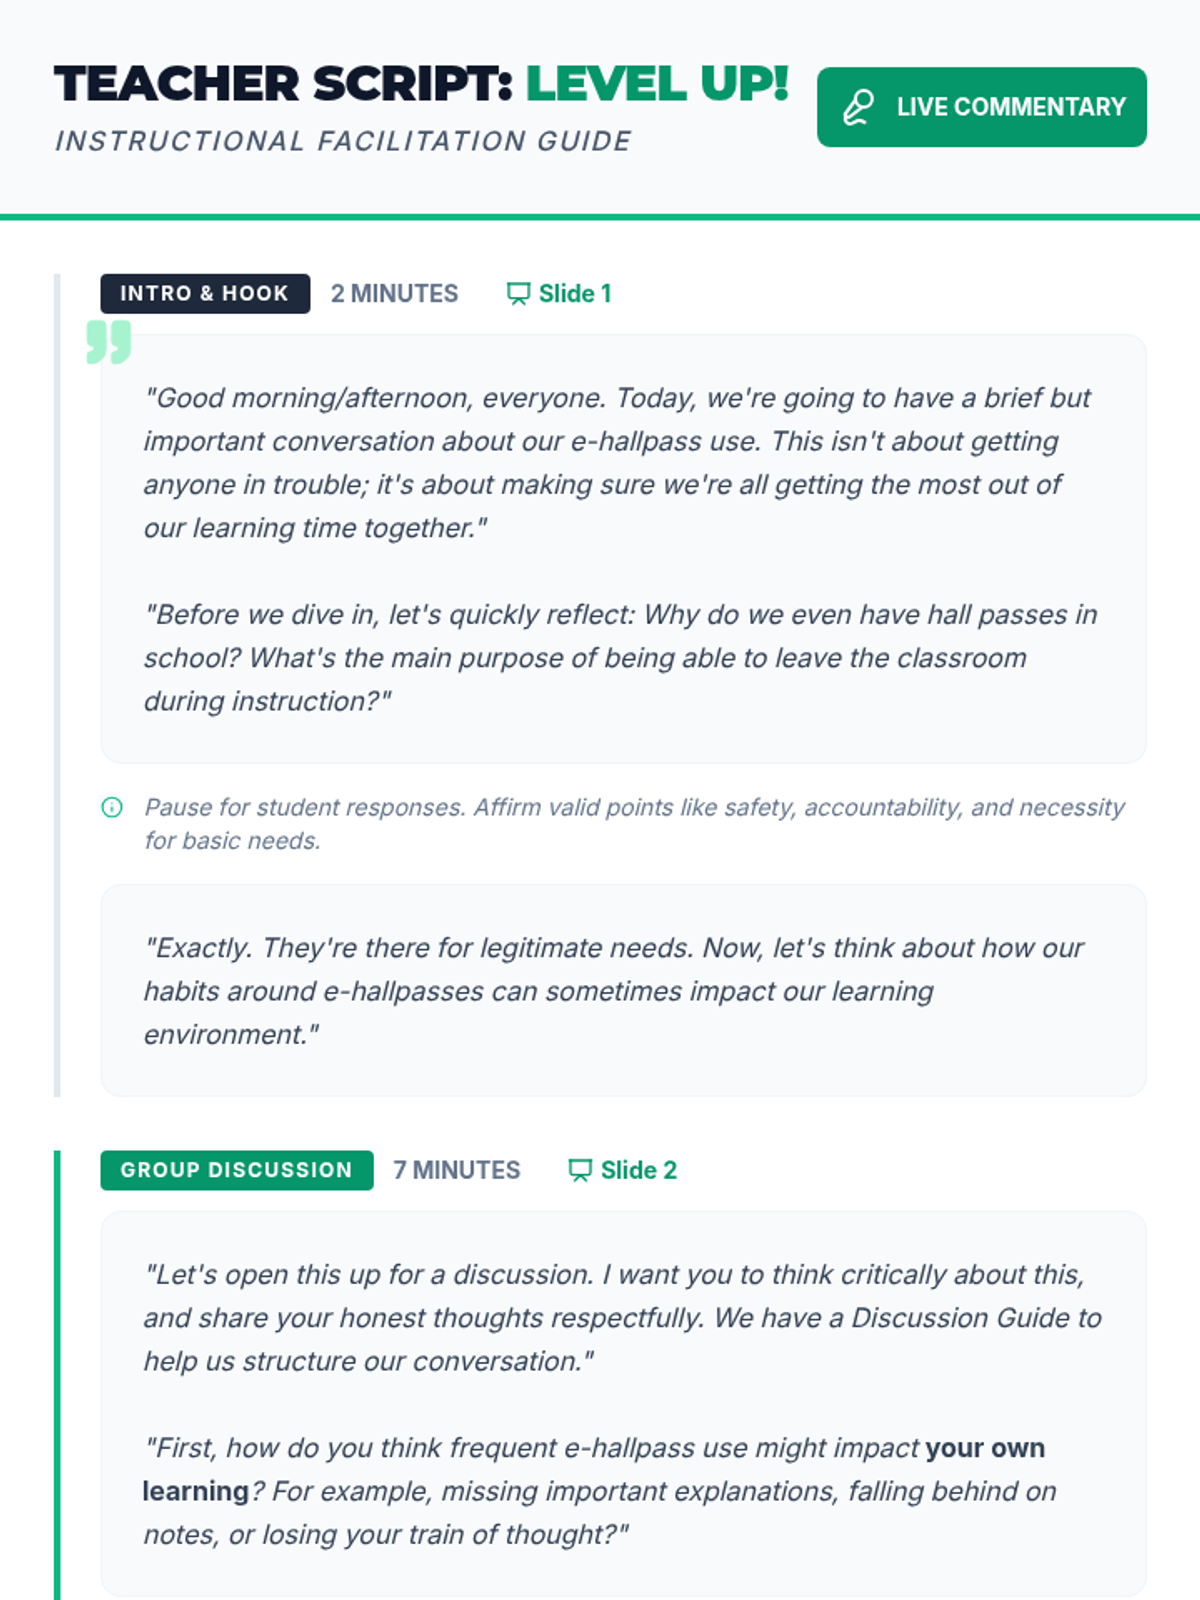Click the presentation icon beside Slide 1
This screenshot has height=1600, width=1200.
(518, 293)
